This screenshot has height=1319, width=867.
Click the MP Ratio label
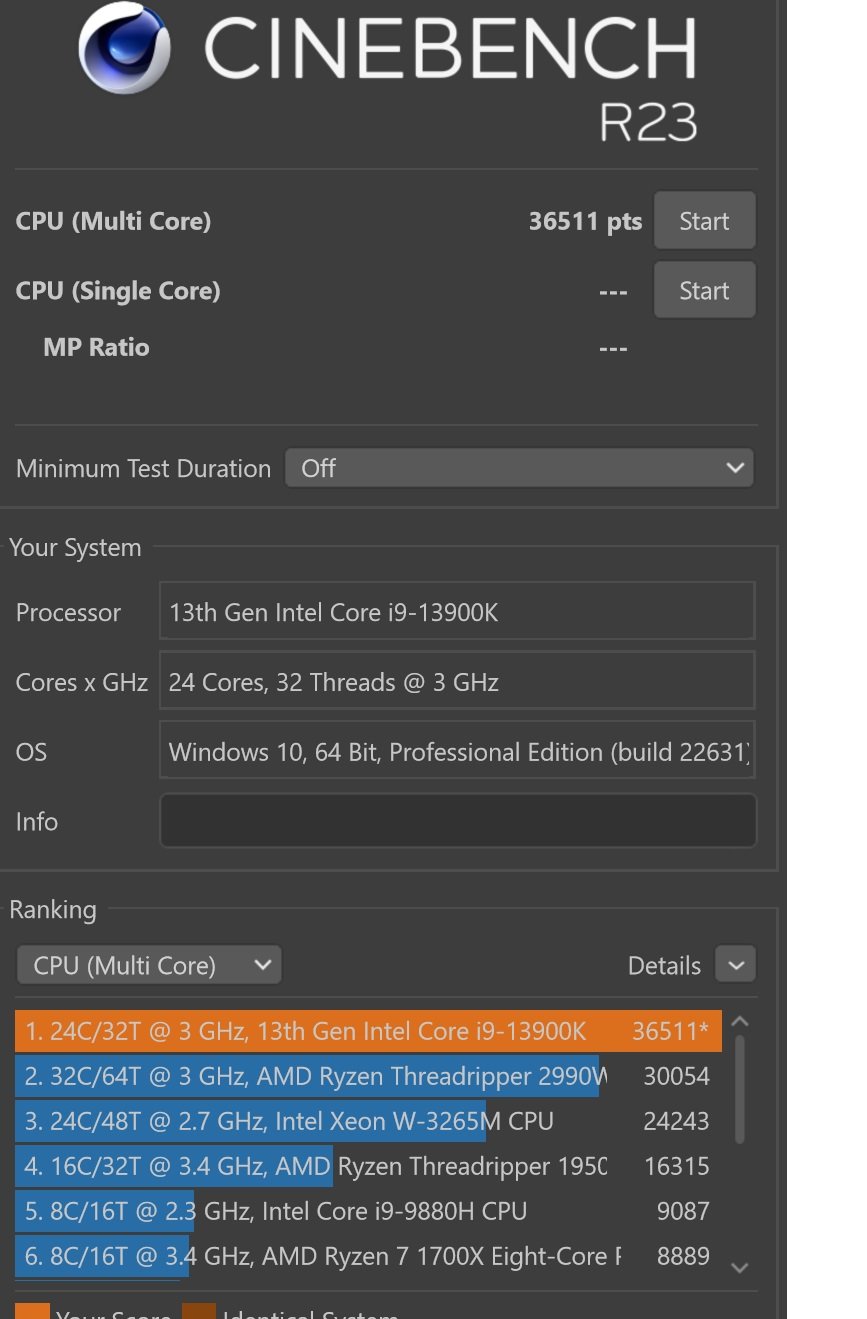point(96,347)
